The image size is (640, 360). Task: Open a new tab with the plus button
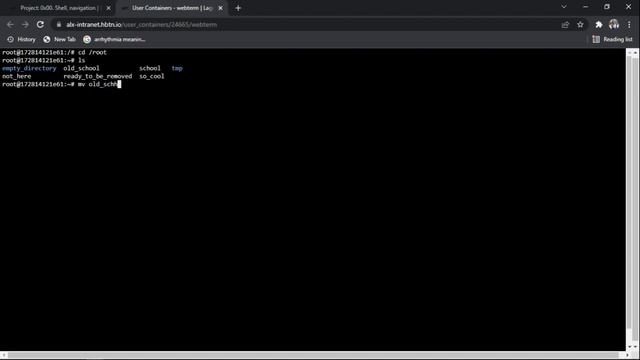238,8
